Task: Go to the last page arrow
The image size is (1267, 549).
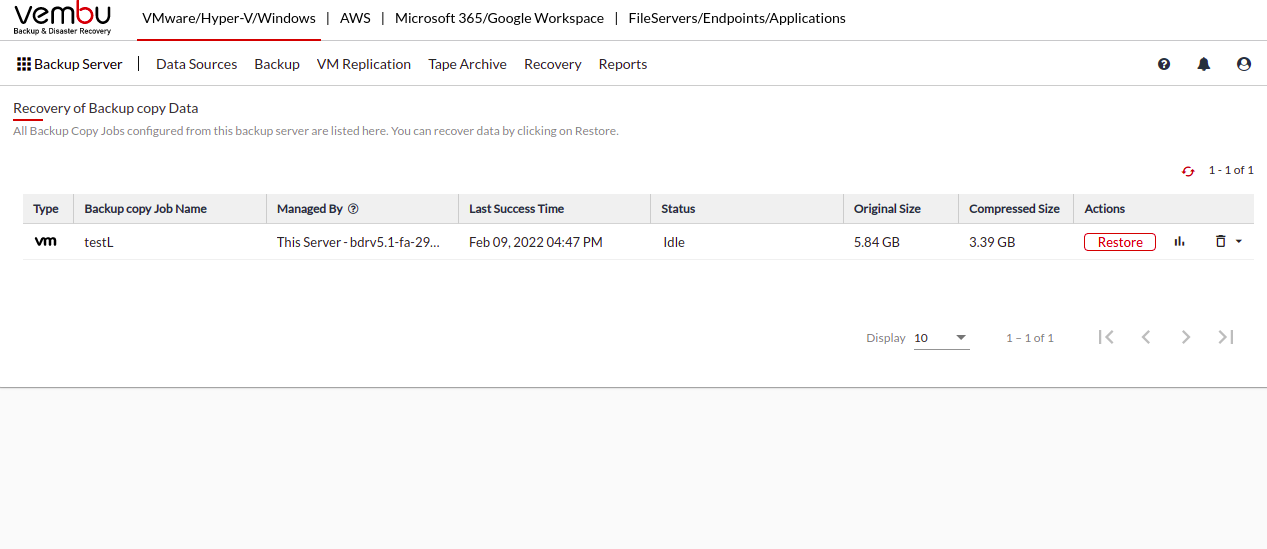Action: click(x=1226, y=337)
